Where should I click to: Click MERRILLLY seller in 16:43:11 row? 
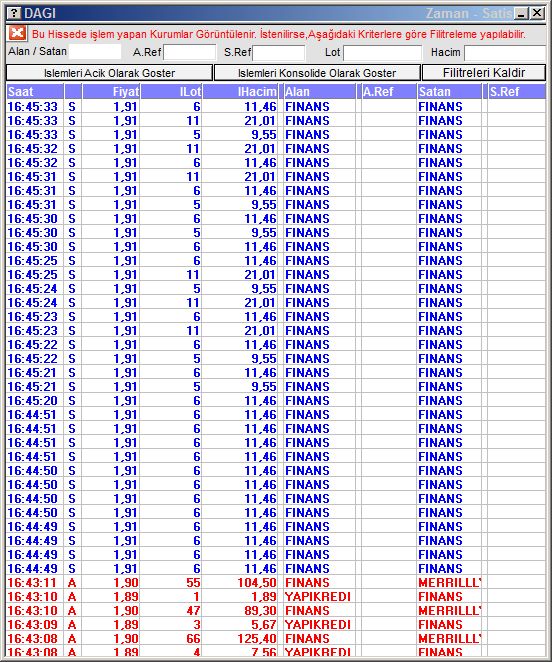tap(449, 583)
